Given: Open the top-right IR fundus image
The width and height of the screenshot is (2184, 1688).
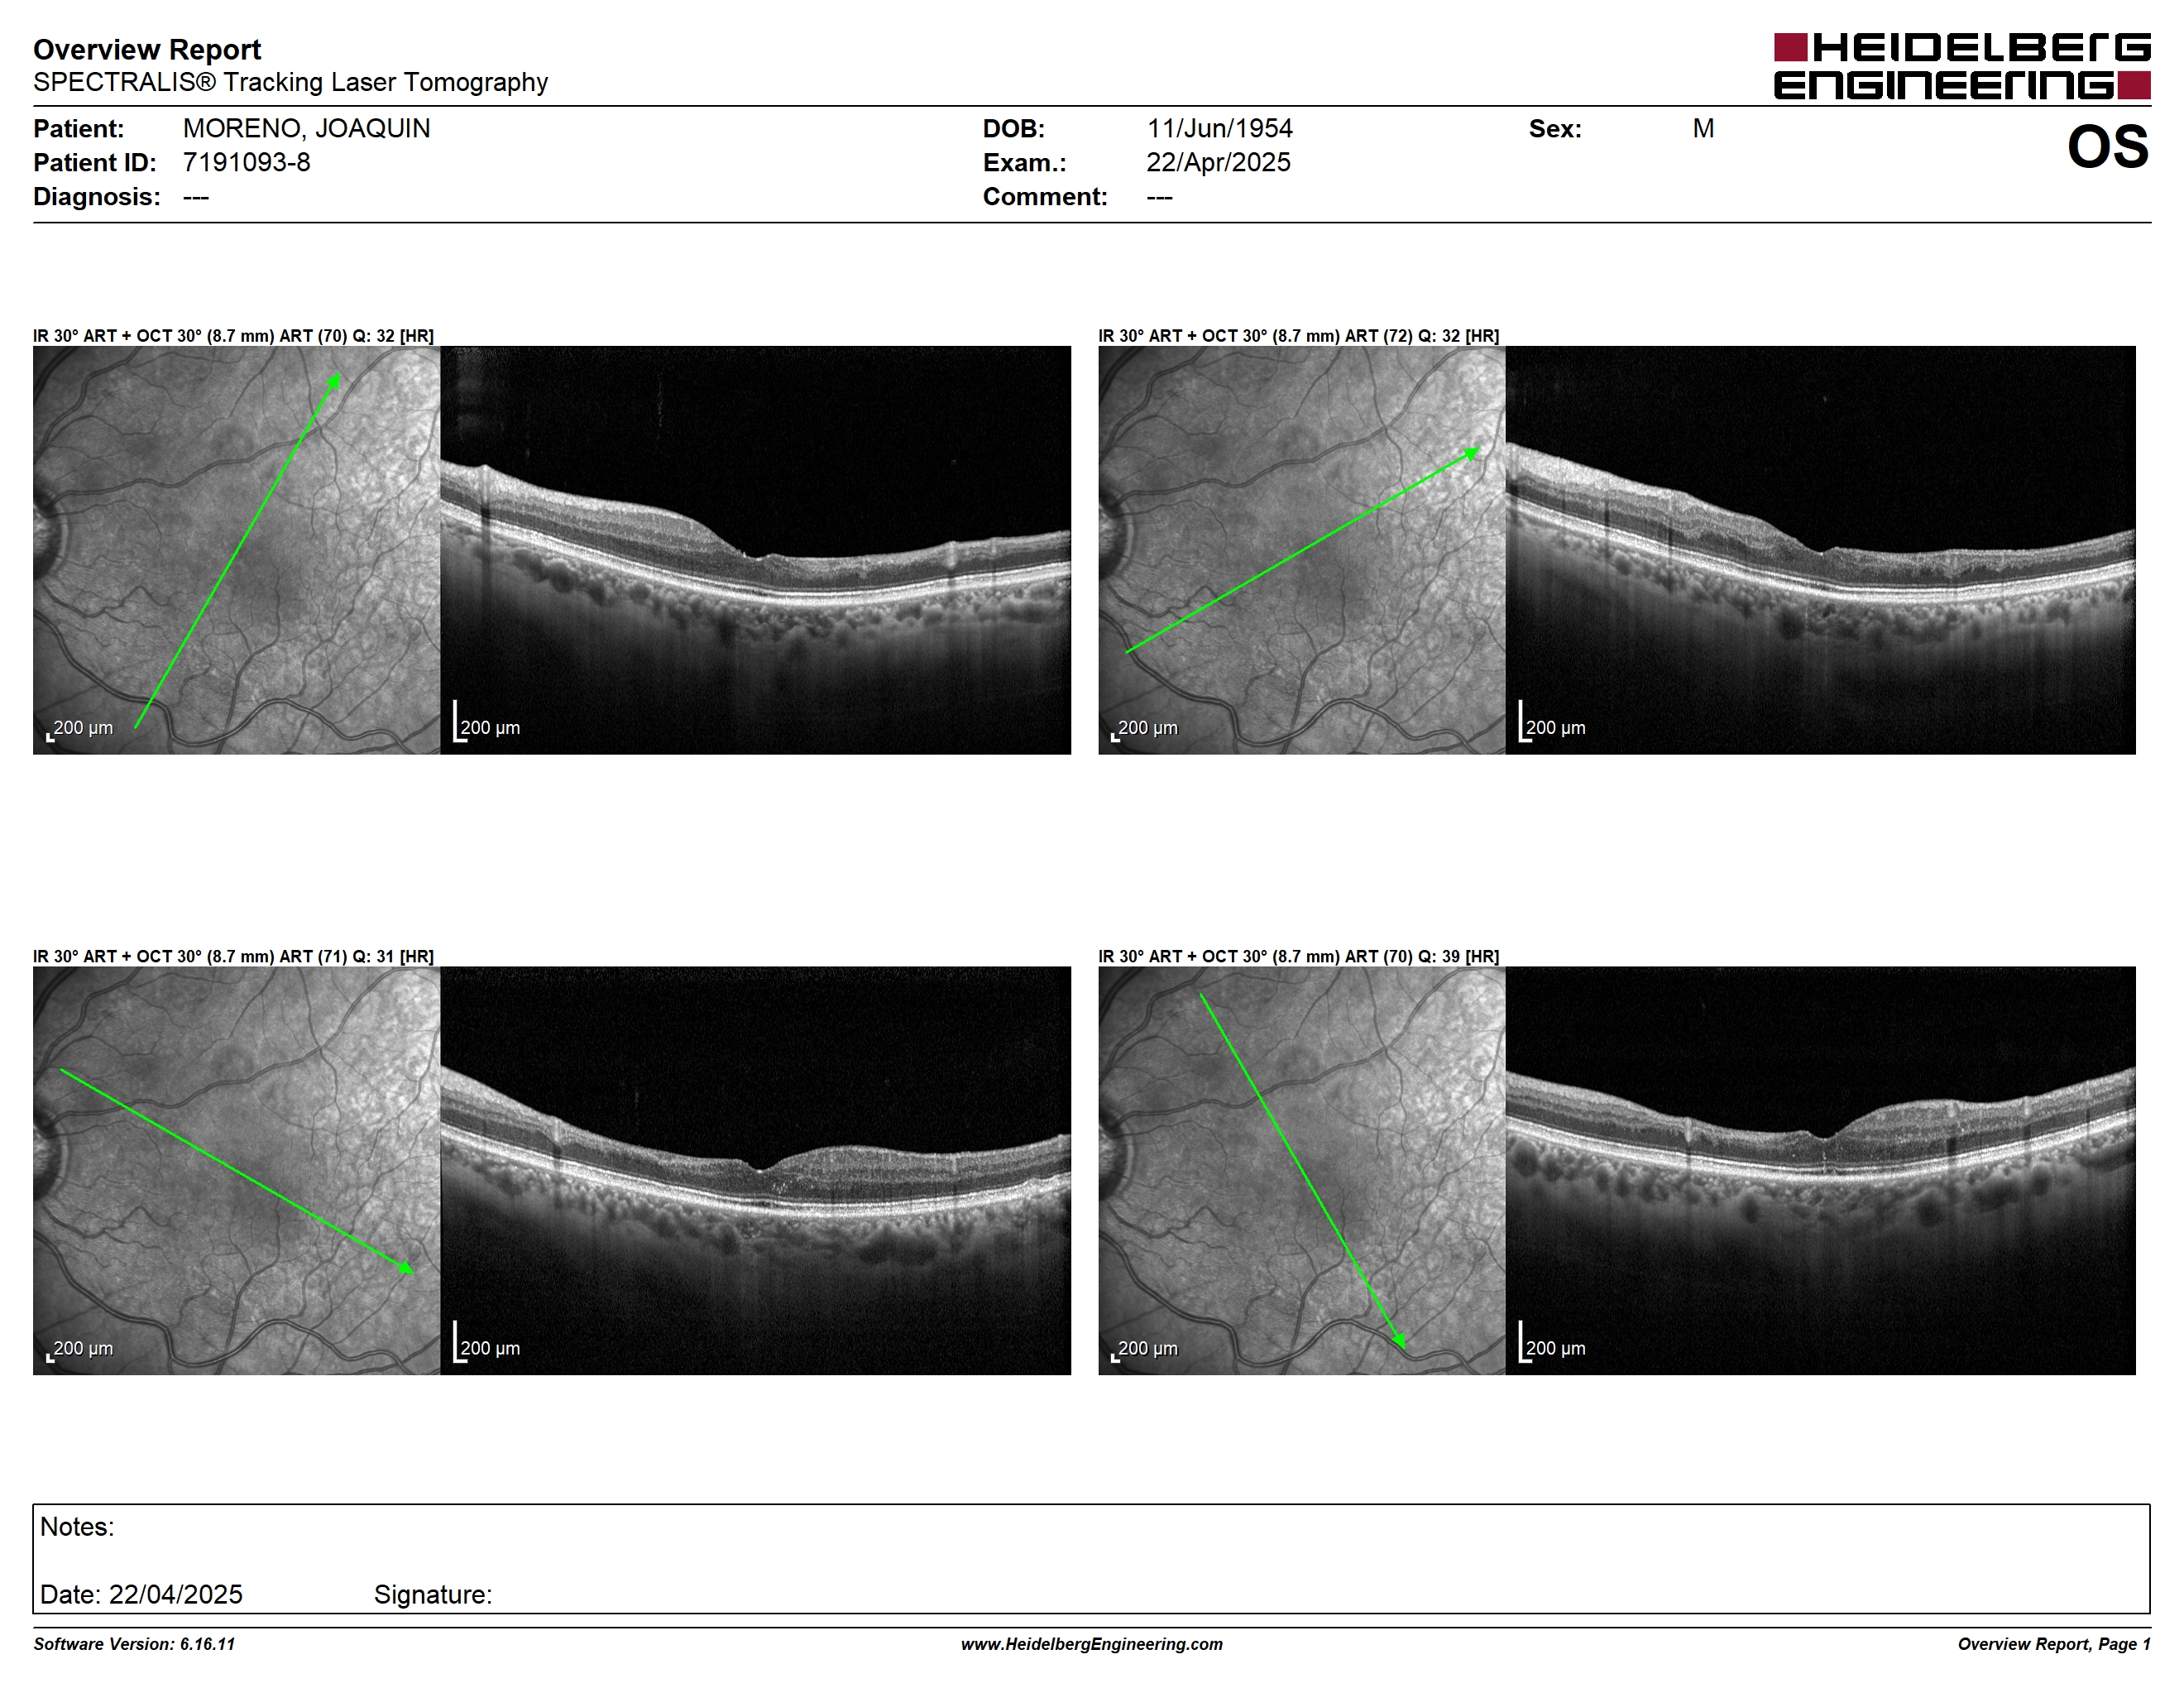Looking at the screenshot, I should tap(1301, 550).
